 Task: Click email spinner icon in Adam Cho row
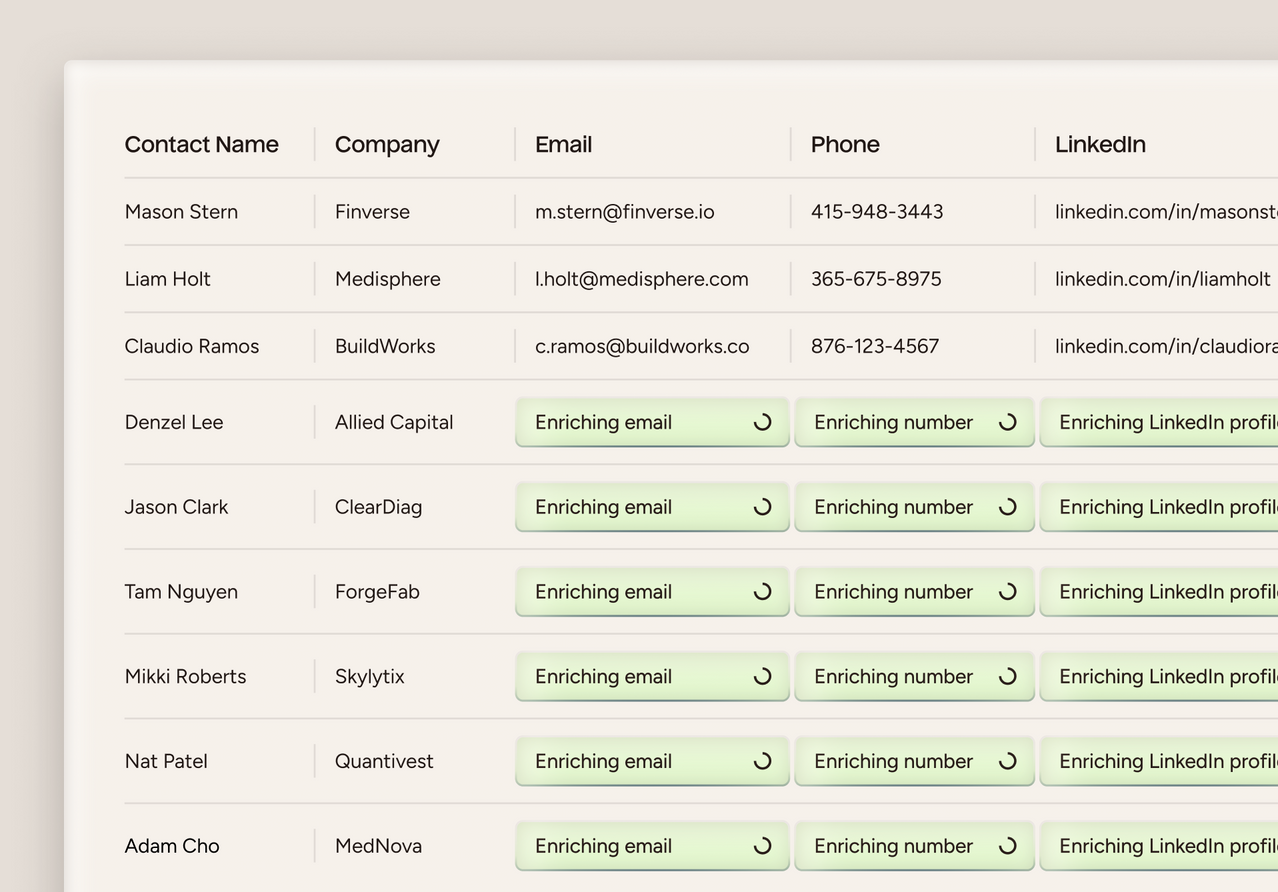point(762,846)
